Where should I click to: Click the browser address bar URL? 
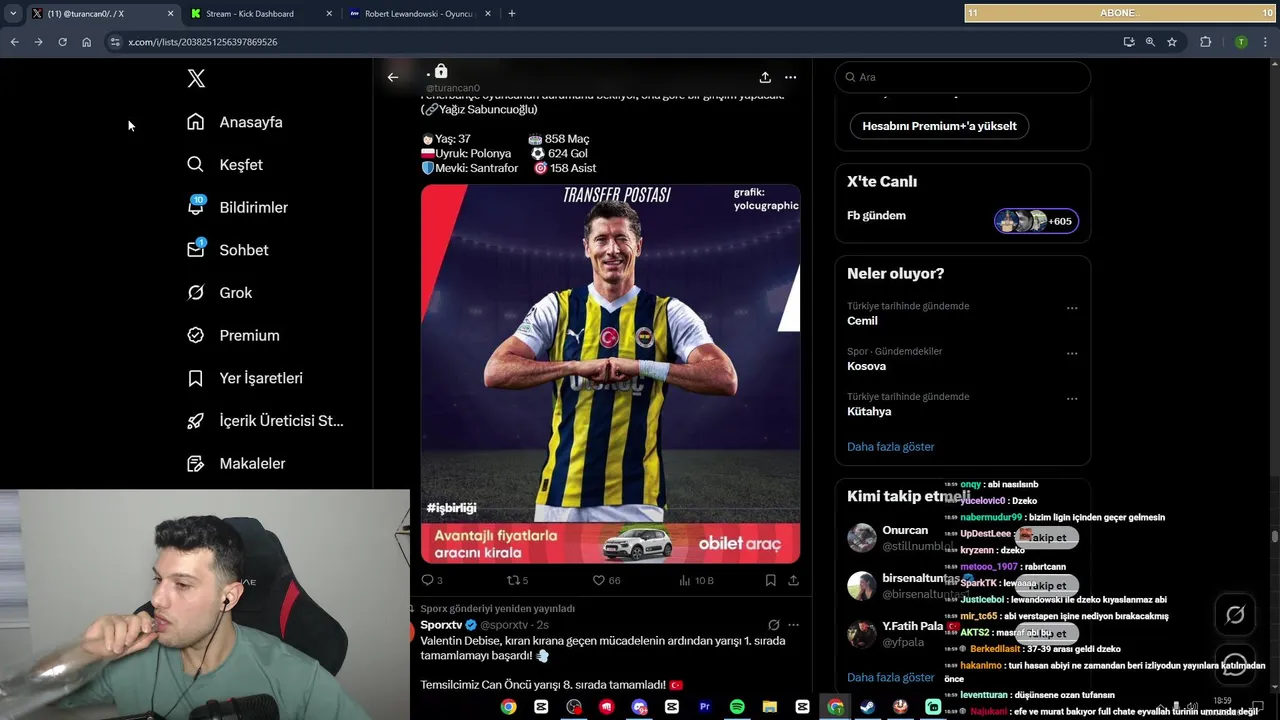pyautogui.click(x=203, y=42)
